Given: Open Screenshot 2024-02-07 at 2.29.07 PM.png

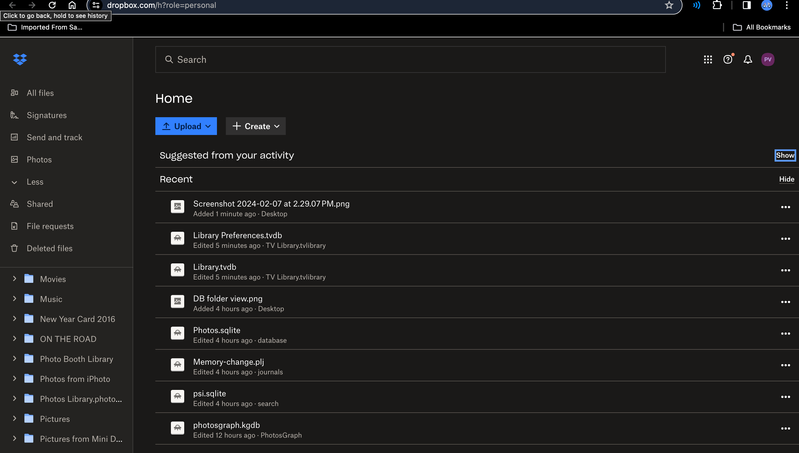Looking at the screenshot, I should [x=271, y=203].
